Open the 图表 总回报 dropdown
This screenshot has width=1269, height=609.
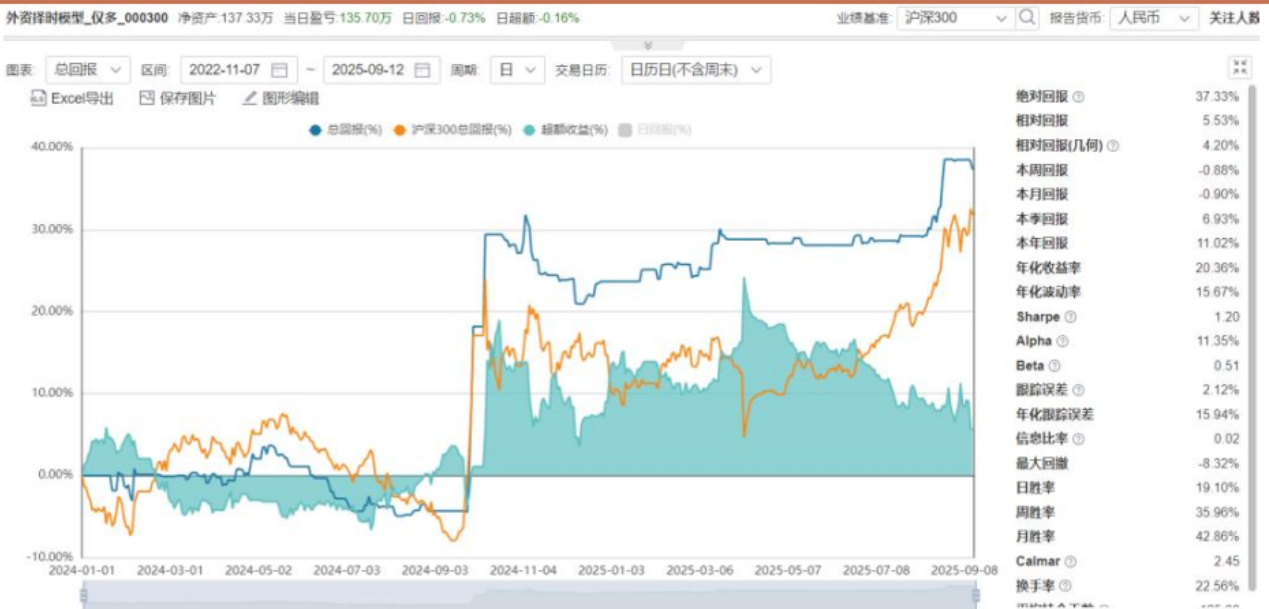point(86,70)
